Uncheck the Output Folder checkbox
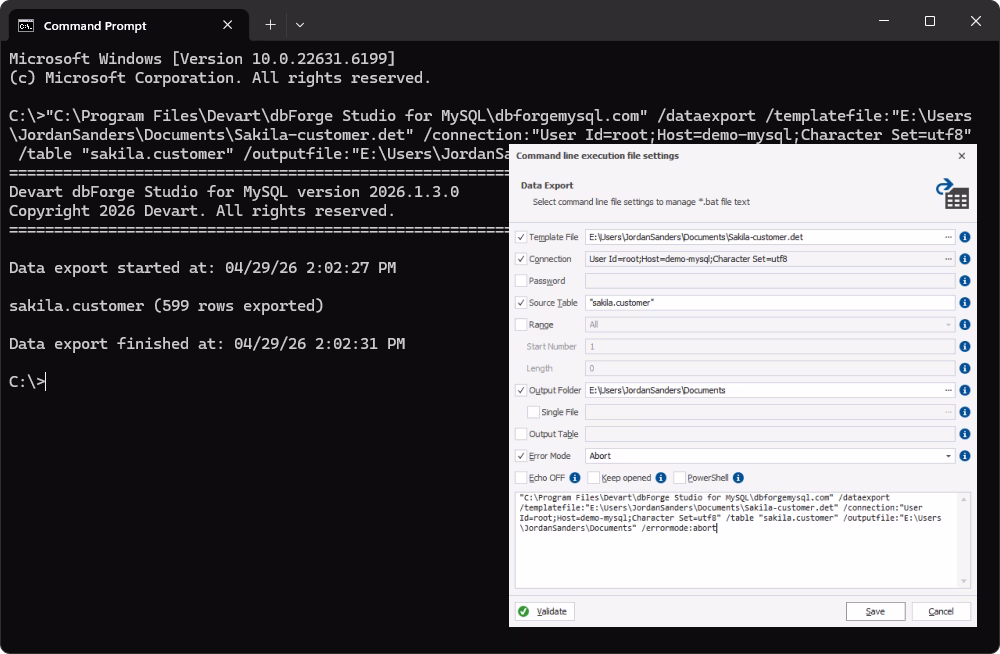1000x654 pixels. [x=521, y=390]
